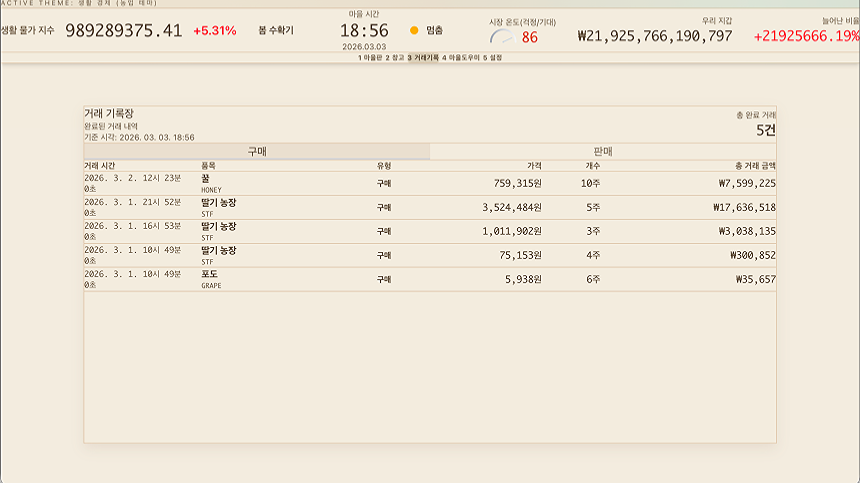Sort by the 거래 시간 column header
Viewport: 860px width, 483px height.
click(99, 165)
